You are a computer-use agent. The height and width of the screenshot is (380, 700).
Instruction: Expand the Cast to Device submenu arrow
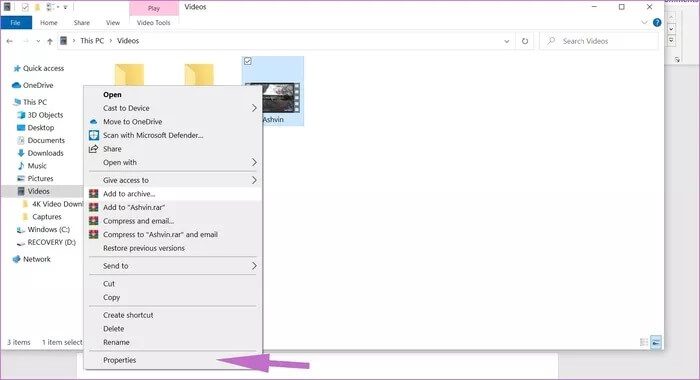coord(254,108)
